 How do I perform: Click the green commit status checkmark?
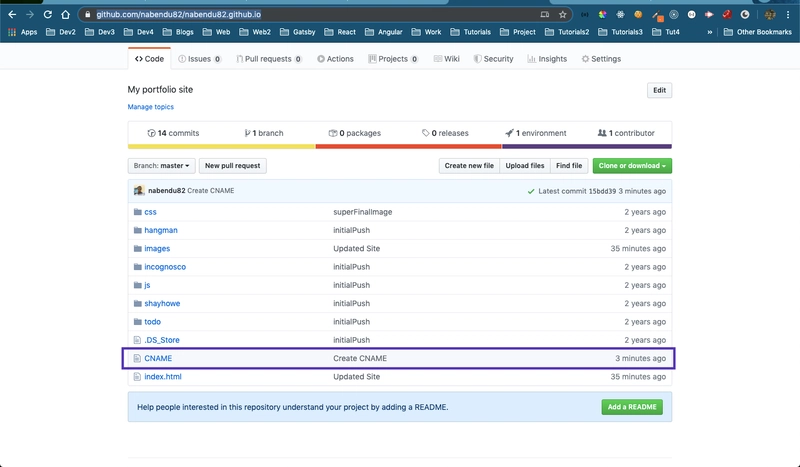tap(531, 191)
